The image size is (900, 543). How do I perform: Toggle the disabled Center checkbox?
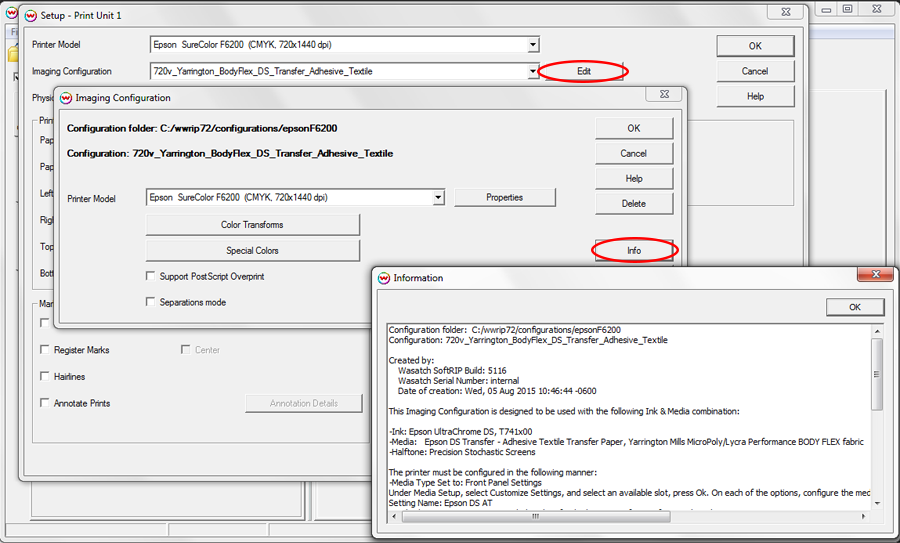(185, 350)
